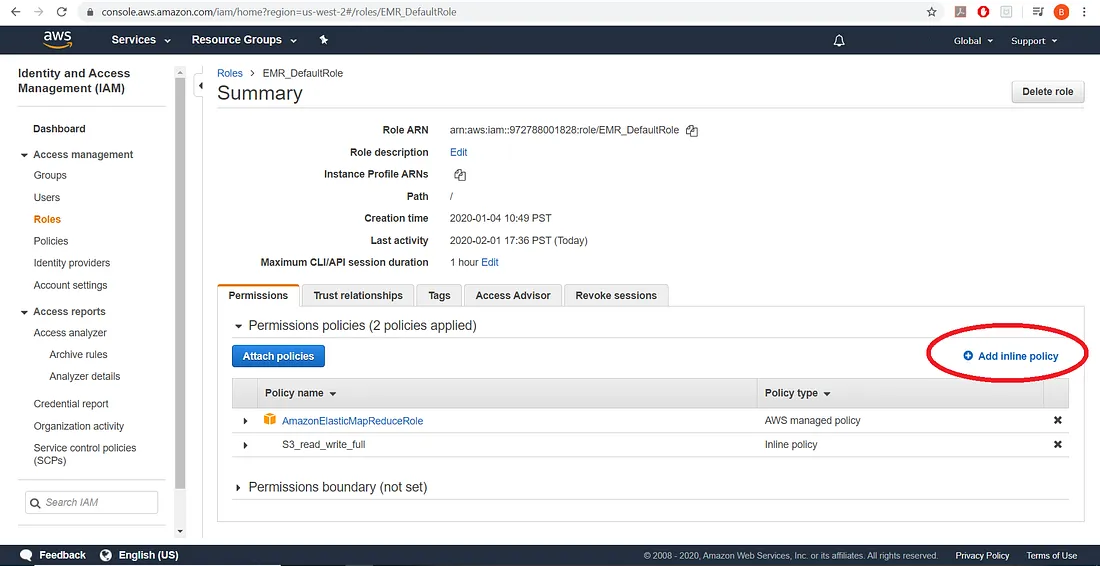Open the Revoke sessions tab

tap(616, 295)
